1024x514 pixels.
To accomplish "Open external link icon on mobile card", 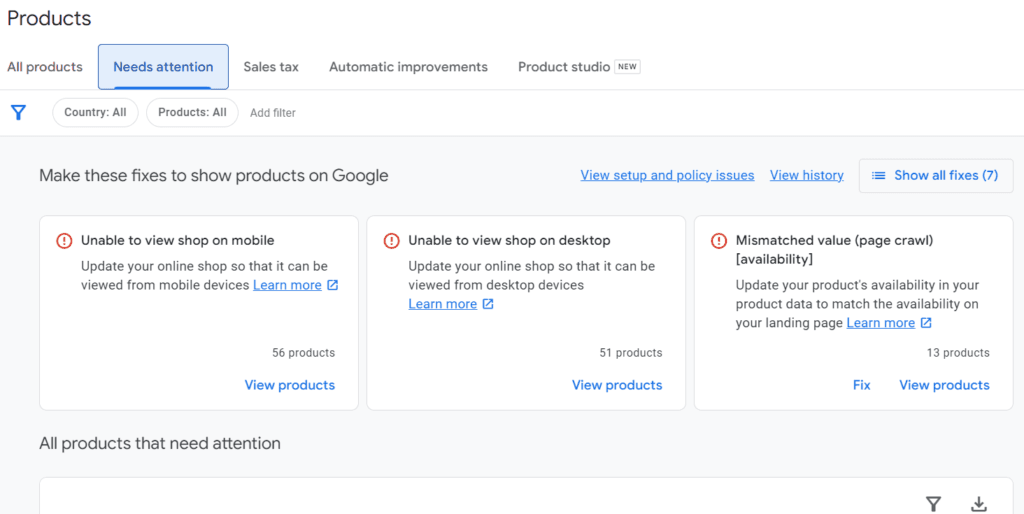I will click(332, 285).
